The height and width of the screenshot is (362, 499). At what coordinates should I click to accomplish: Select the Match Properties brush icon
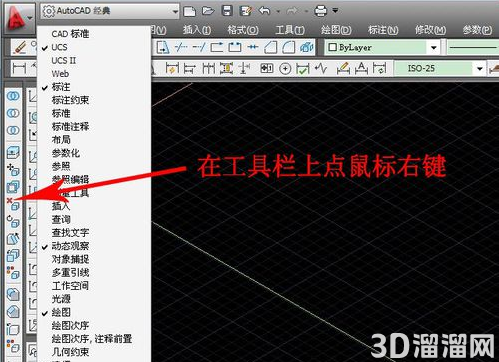(x=20, y=47)
